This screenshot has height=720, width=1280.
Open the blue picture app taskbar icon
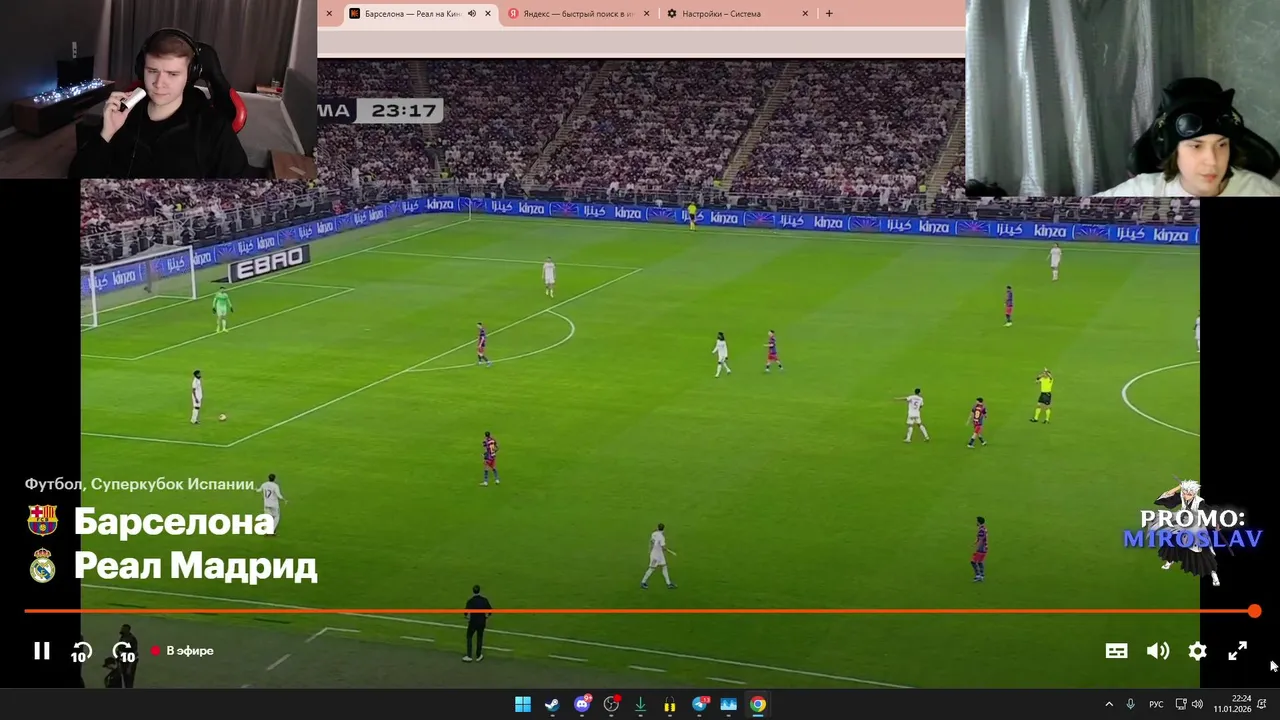point(728,704)
